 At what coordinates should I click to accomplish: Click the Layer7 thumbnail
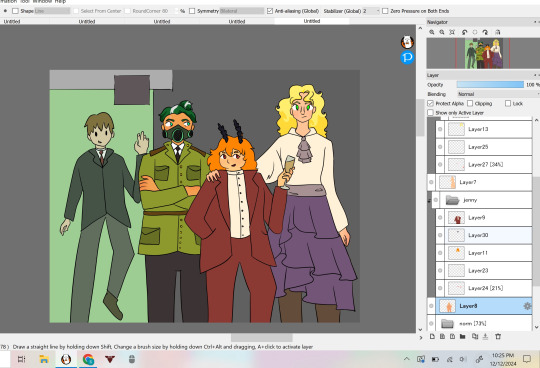(x=448, y=182)
